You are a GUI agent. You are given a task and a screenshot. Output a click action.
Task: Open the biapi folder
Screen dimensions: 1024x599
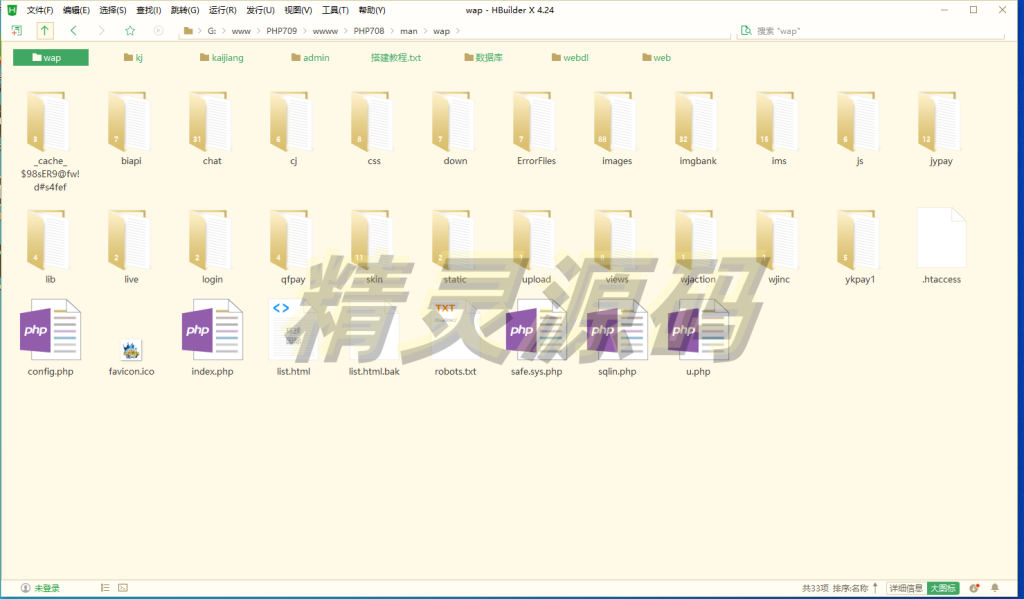tap(131, 129)
